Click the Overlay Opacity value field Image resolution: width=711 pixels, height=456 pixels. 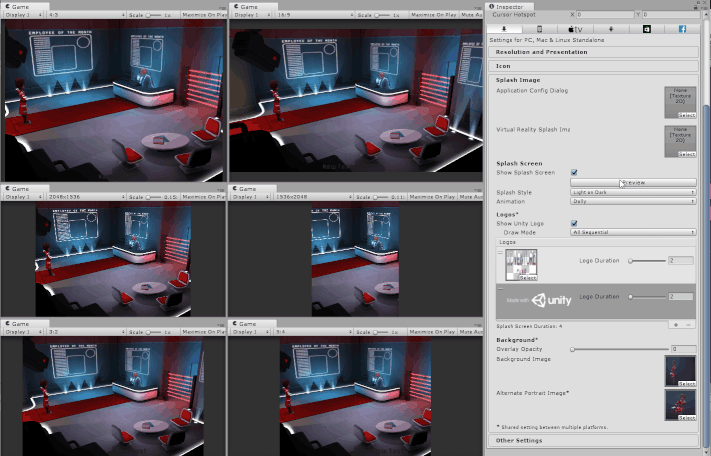(684, 349)
